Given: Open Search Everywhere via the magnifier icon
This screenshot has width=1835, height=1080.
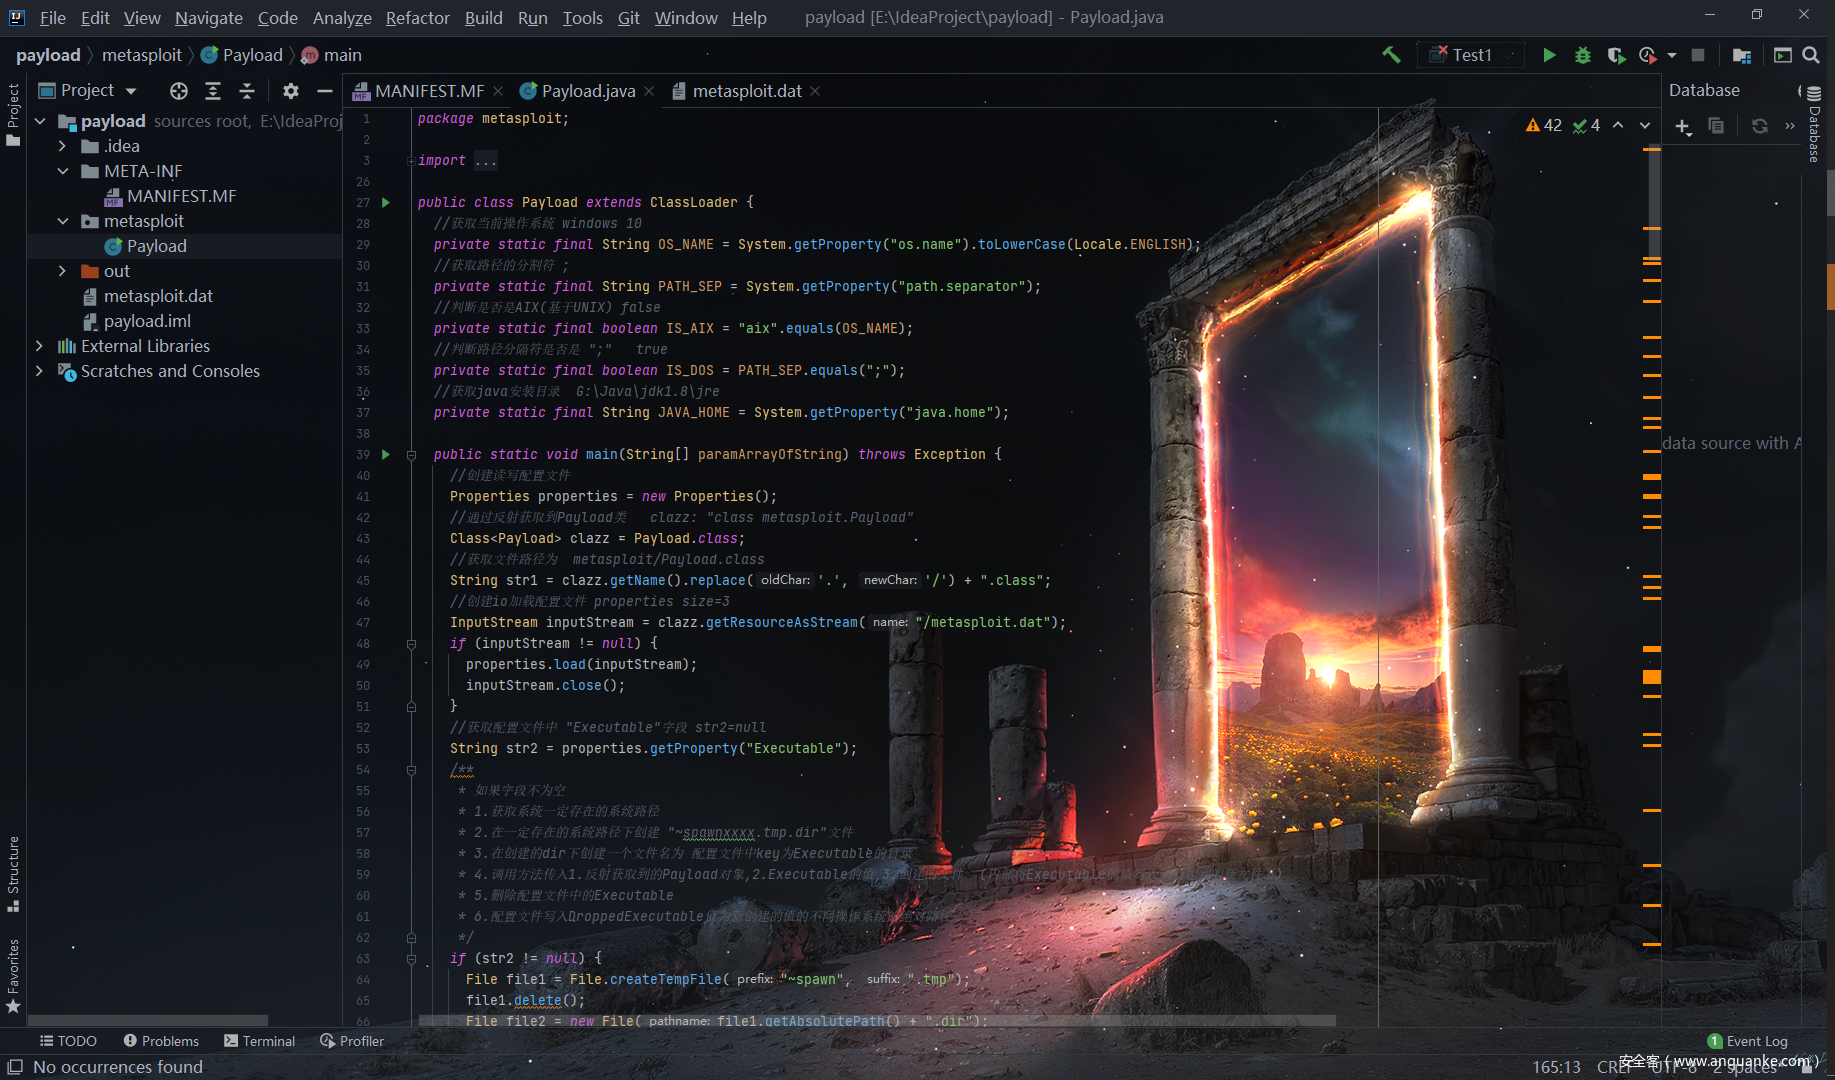Looking at the screenshot, I should click(x=1811, y=55).
